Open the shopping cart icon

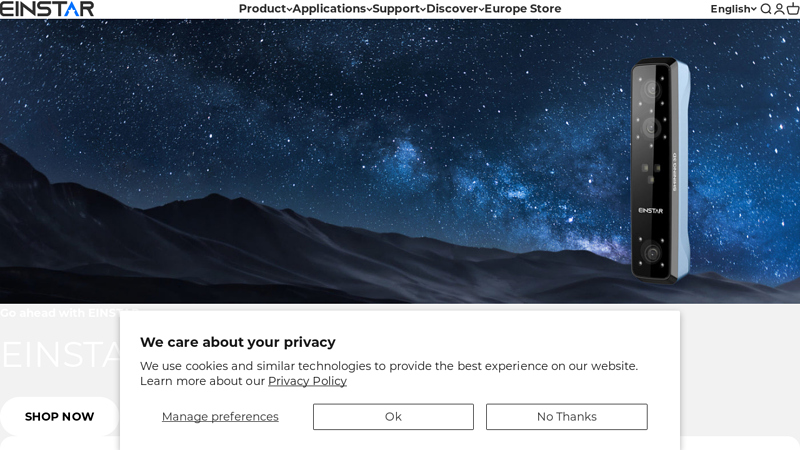click(793, 9)
